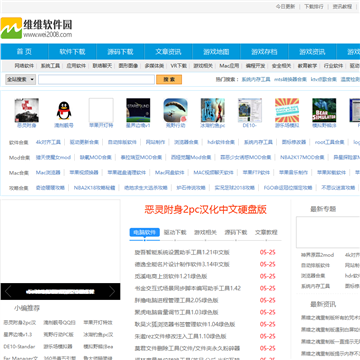Open 自动排版软件 link in 最新专题
Image resolution: width=360 pixels, height=360 pixels.
pos(315,265)
